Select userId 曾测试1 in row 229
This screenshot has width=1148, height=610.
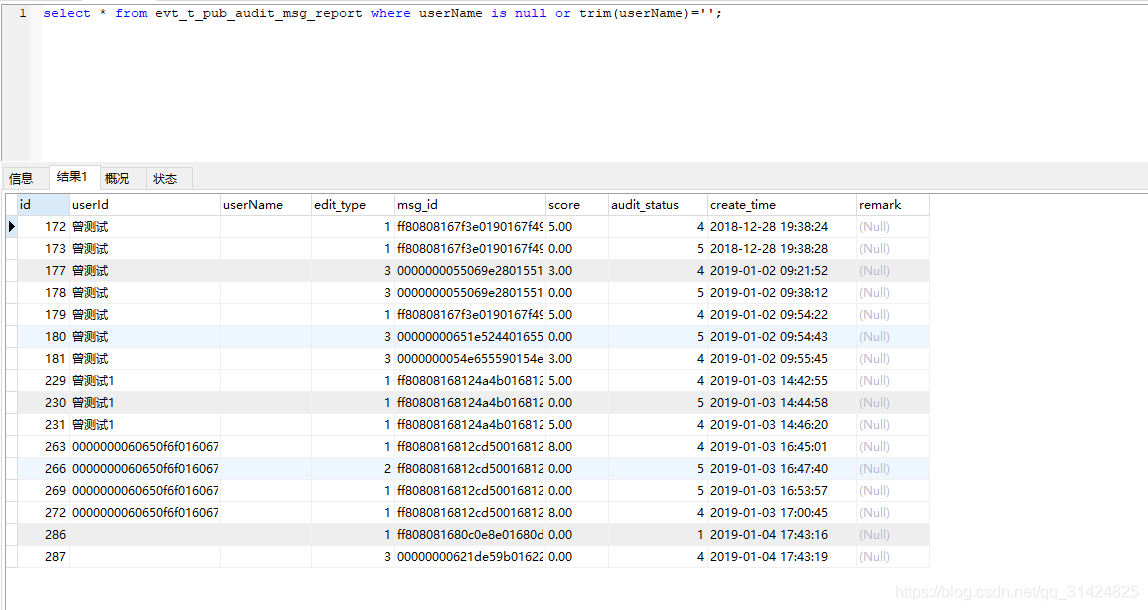point(145,381)
